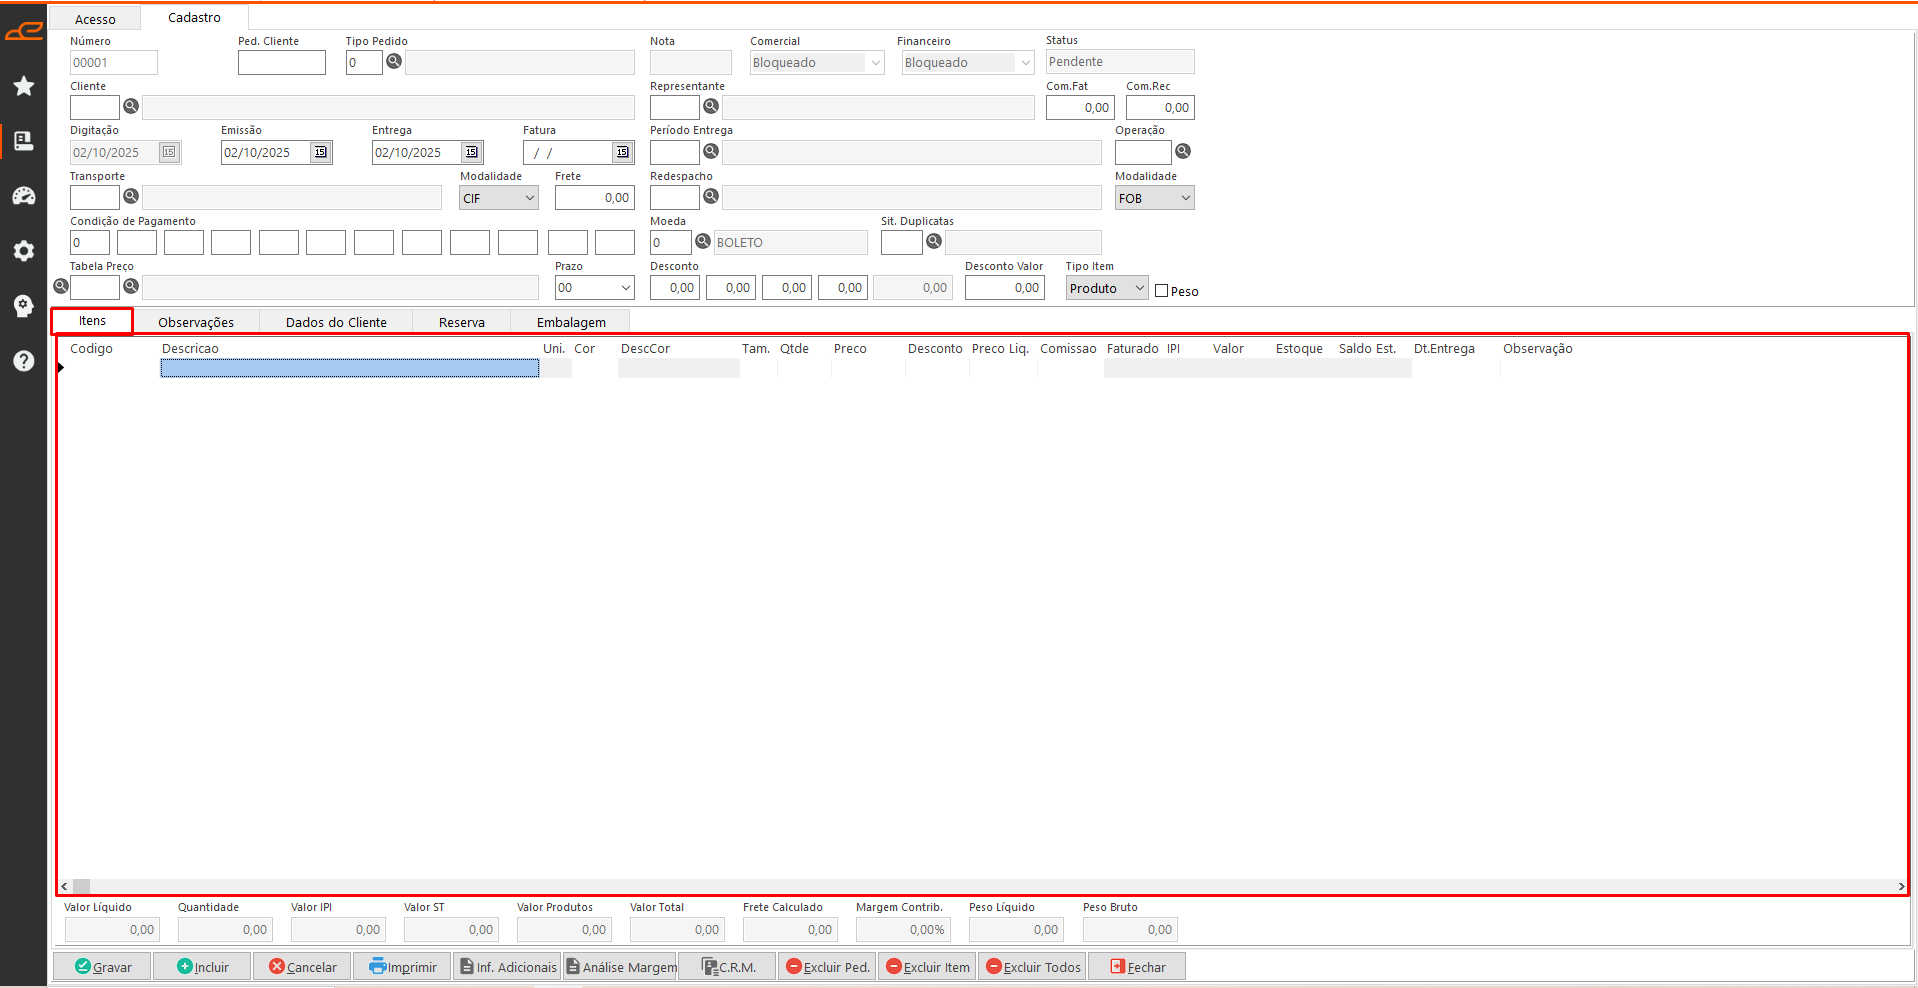Enable the Peso checkbox

1162,291
